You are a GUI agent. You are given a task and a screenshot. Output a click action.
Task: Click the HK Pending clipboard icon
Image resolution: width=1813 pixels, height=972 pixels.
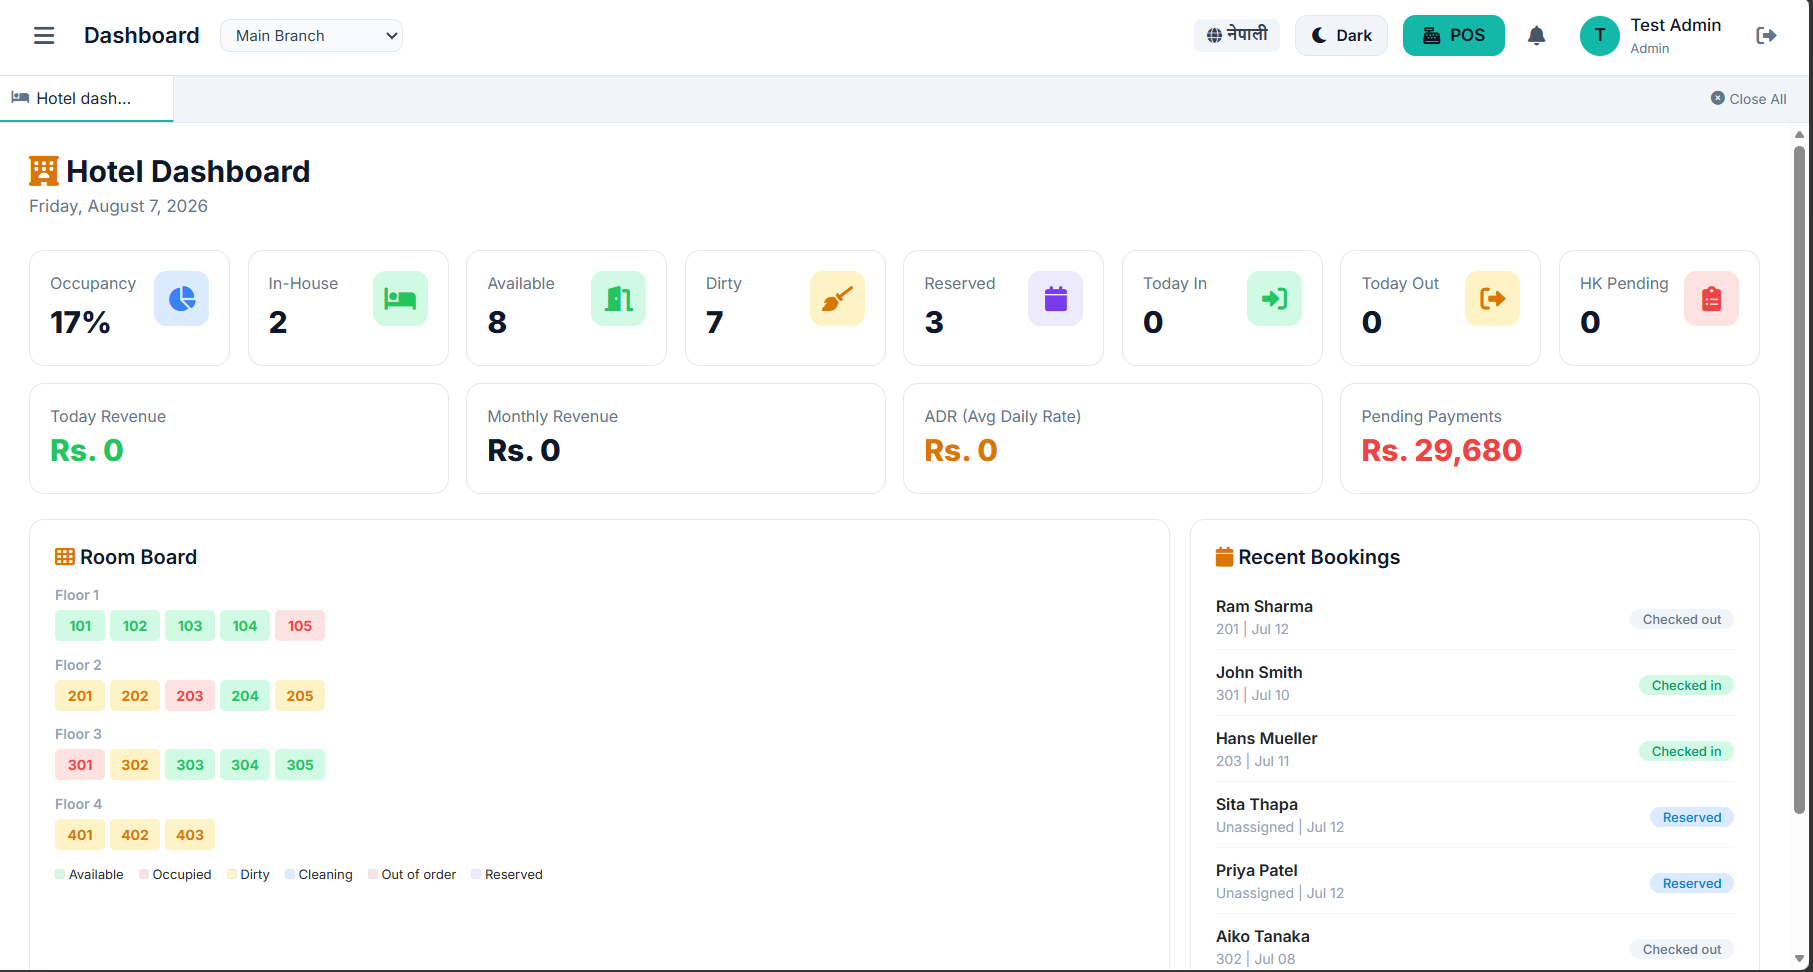point(1711,298)
